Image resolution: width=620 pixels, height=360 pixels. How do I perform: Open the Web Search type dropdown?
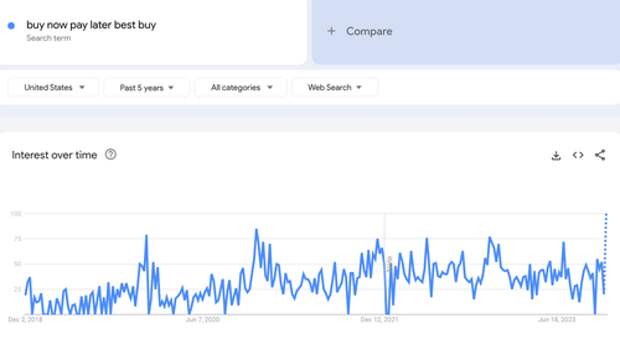pos(335,87)
